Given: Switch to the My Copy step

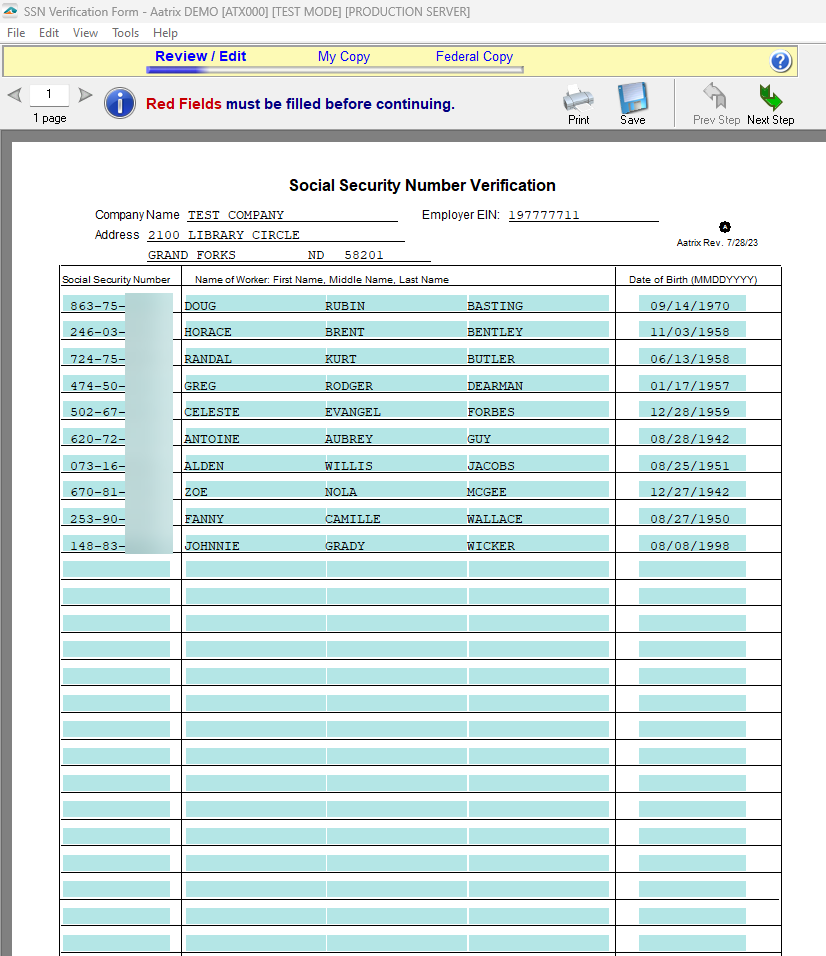Looking at the screenshot, I should pyautogui.click(x=343, y=57).
